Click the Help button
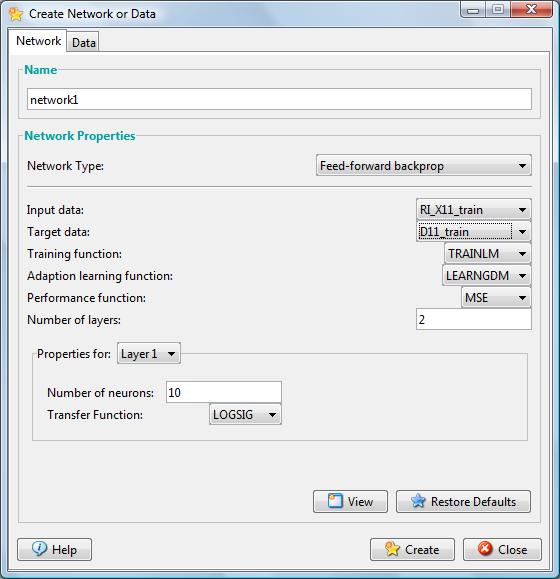This screenshot has width=560, height=579. [x=54, y=549]
